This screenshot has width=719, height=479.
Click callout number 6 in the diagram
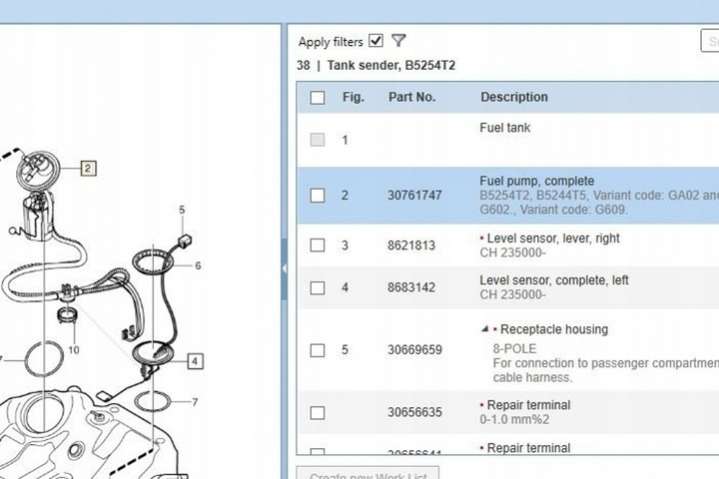coord(198,266)
